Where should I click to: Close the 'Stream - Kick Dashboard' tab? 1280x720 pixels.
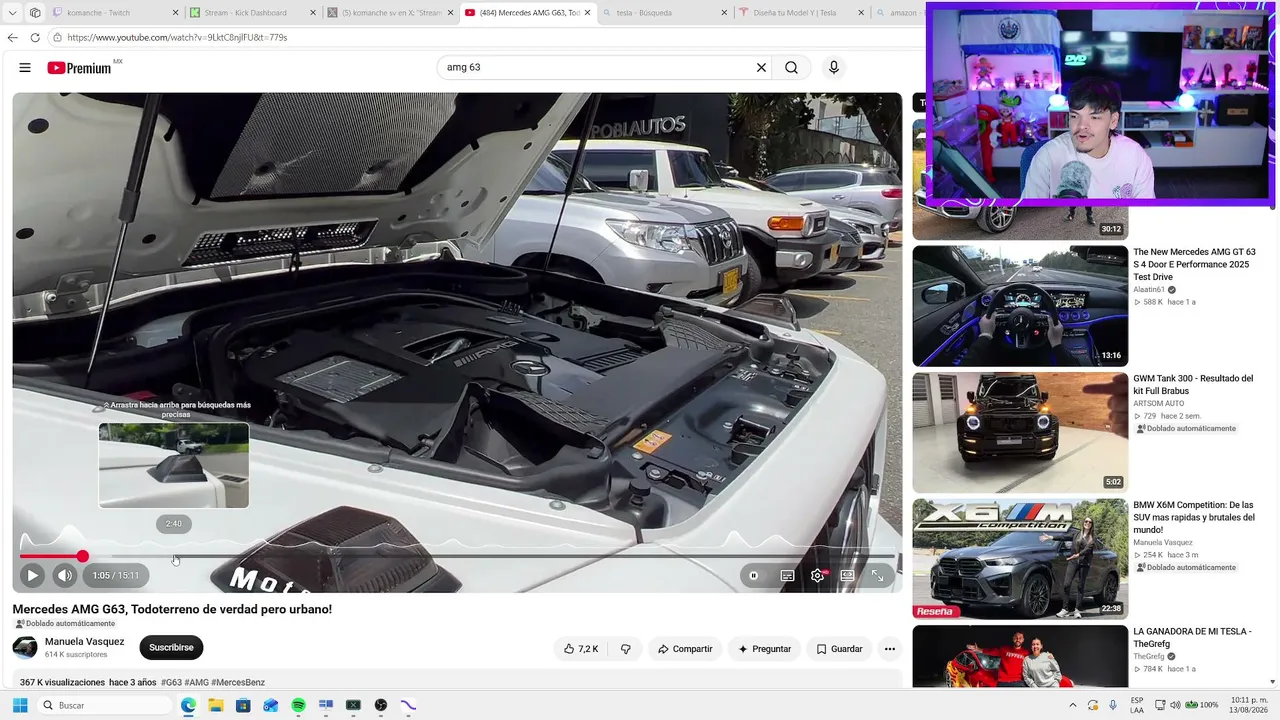click(313, 13)
